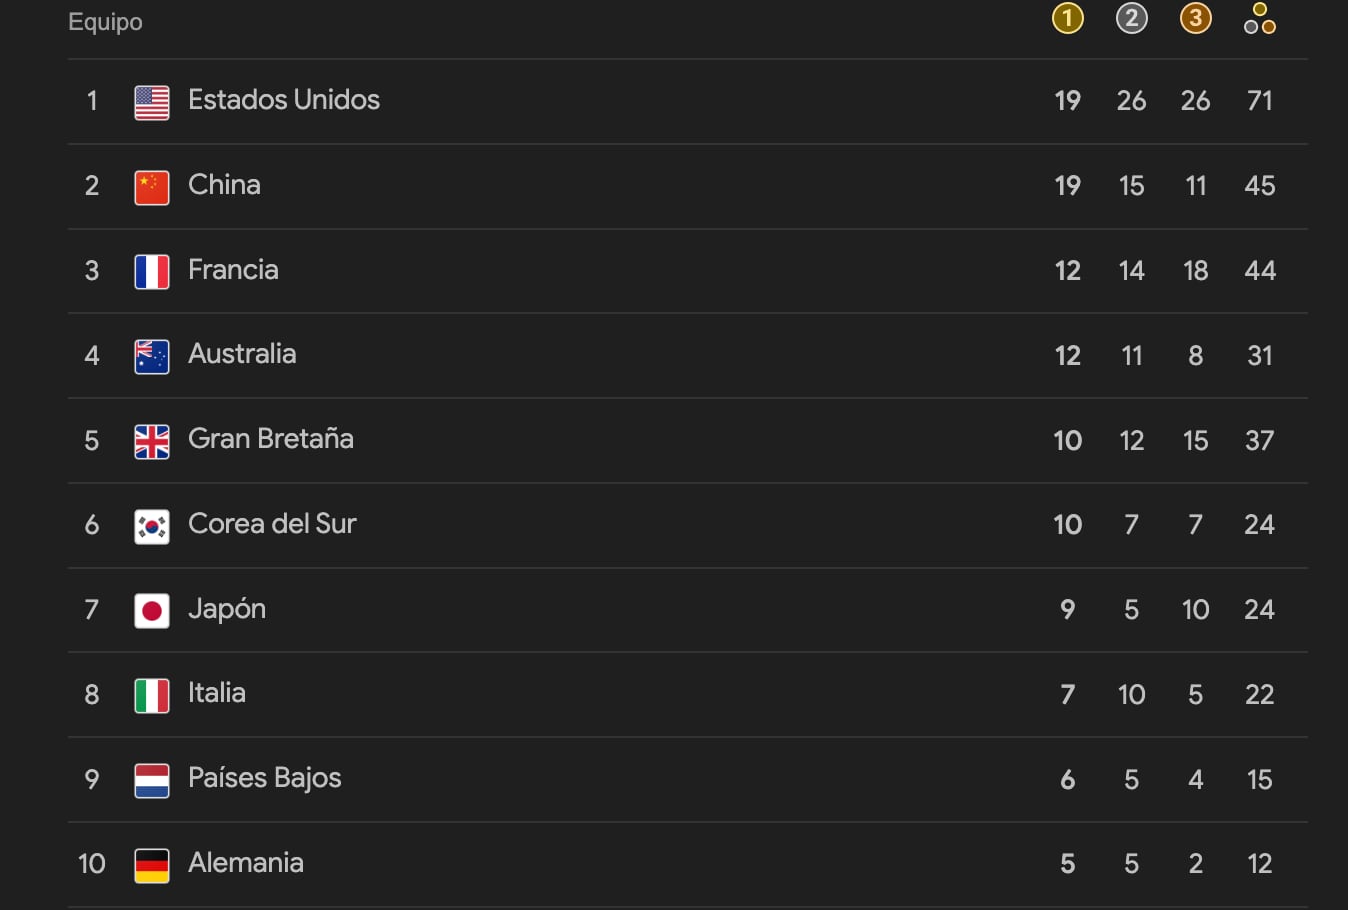Click the China flag icon

152,185
